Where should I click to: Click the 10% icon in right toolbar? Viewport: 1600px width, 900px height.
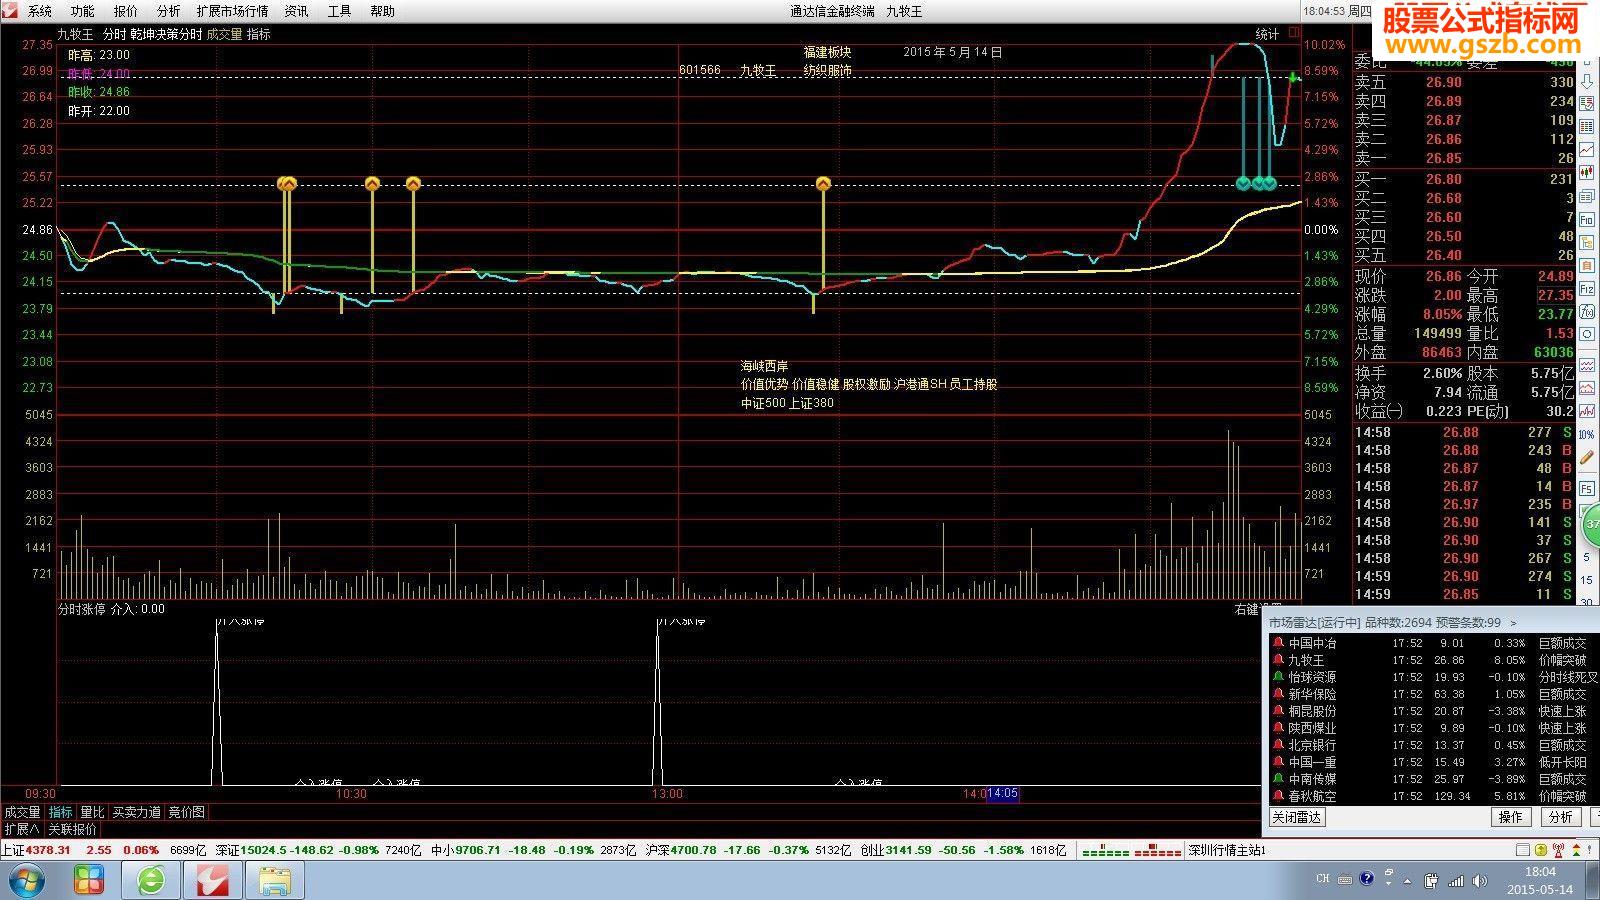[x=1587, y=434]
